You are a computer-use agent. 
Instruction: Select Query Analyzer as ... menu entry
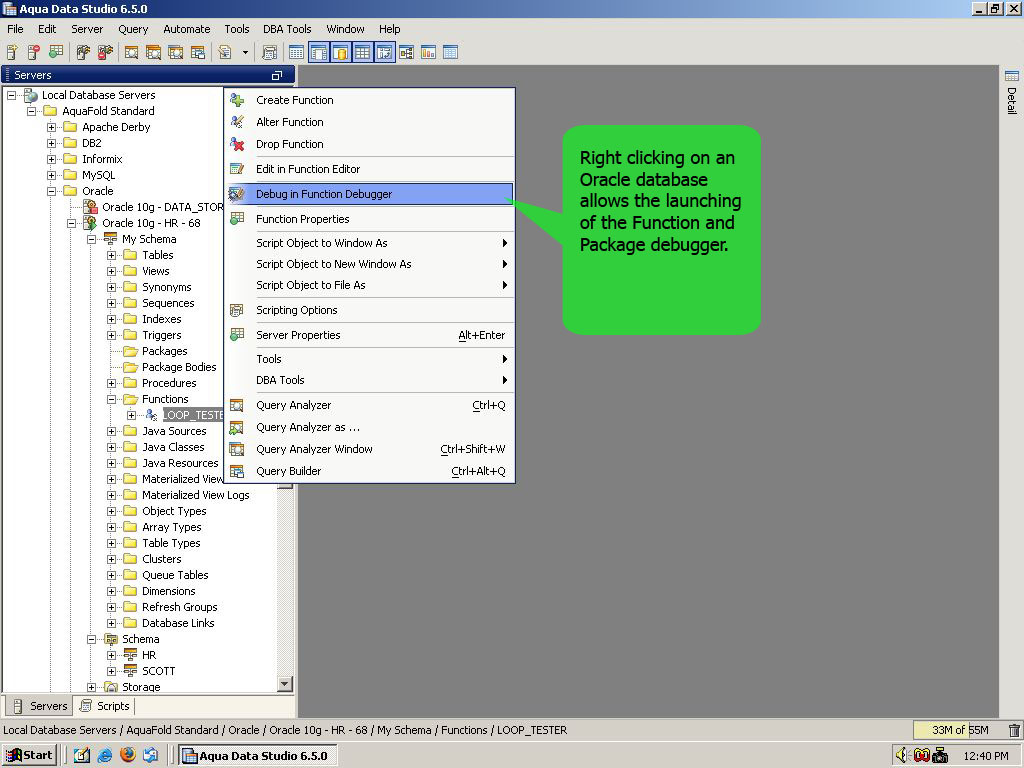(370, 427)
